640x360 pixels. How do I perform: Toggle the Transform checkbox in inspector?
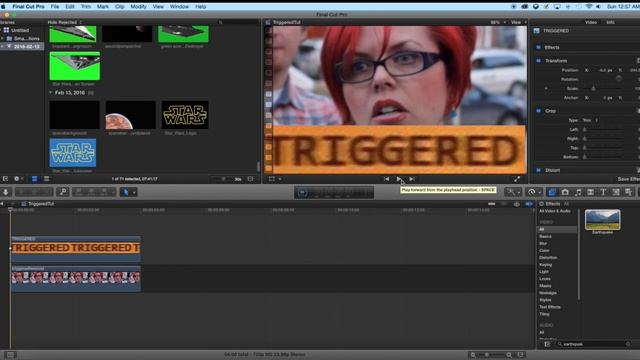point(538,60)
